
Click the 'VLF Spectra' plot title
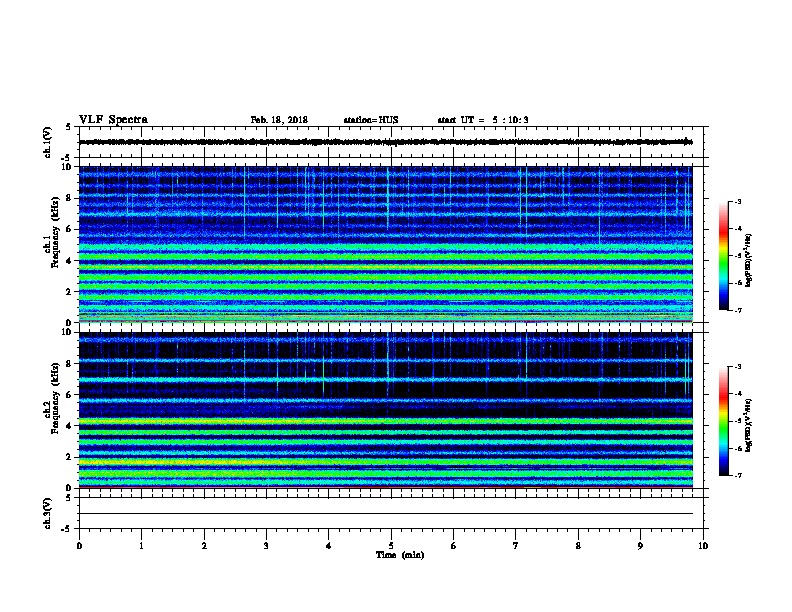(x=113, y=120)
